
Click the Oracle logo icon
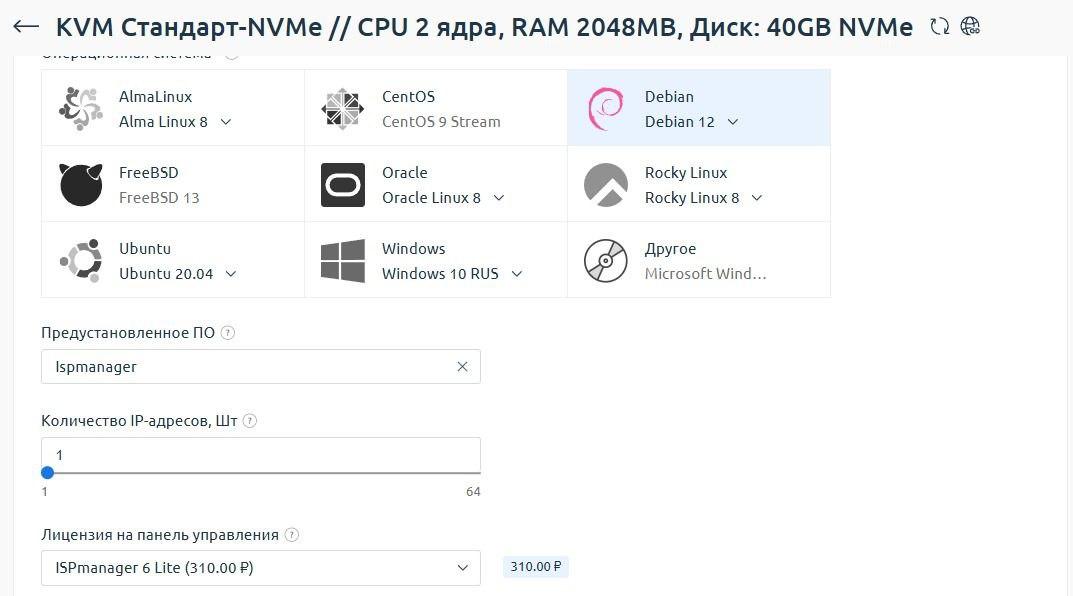tap(343, 184)
